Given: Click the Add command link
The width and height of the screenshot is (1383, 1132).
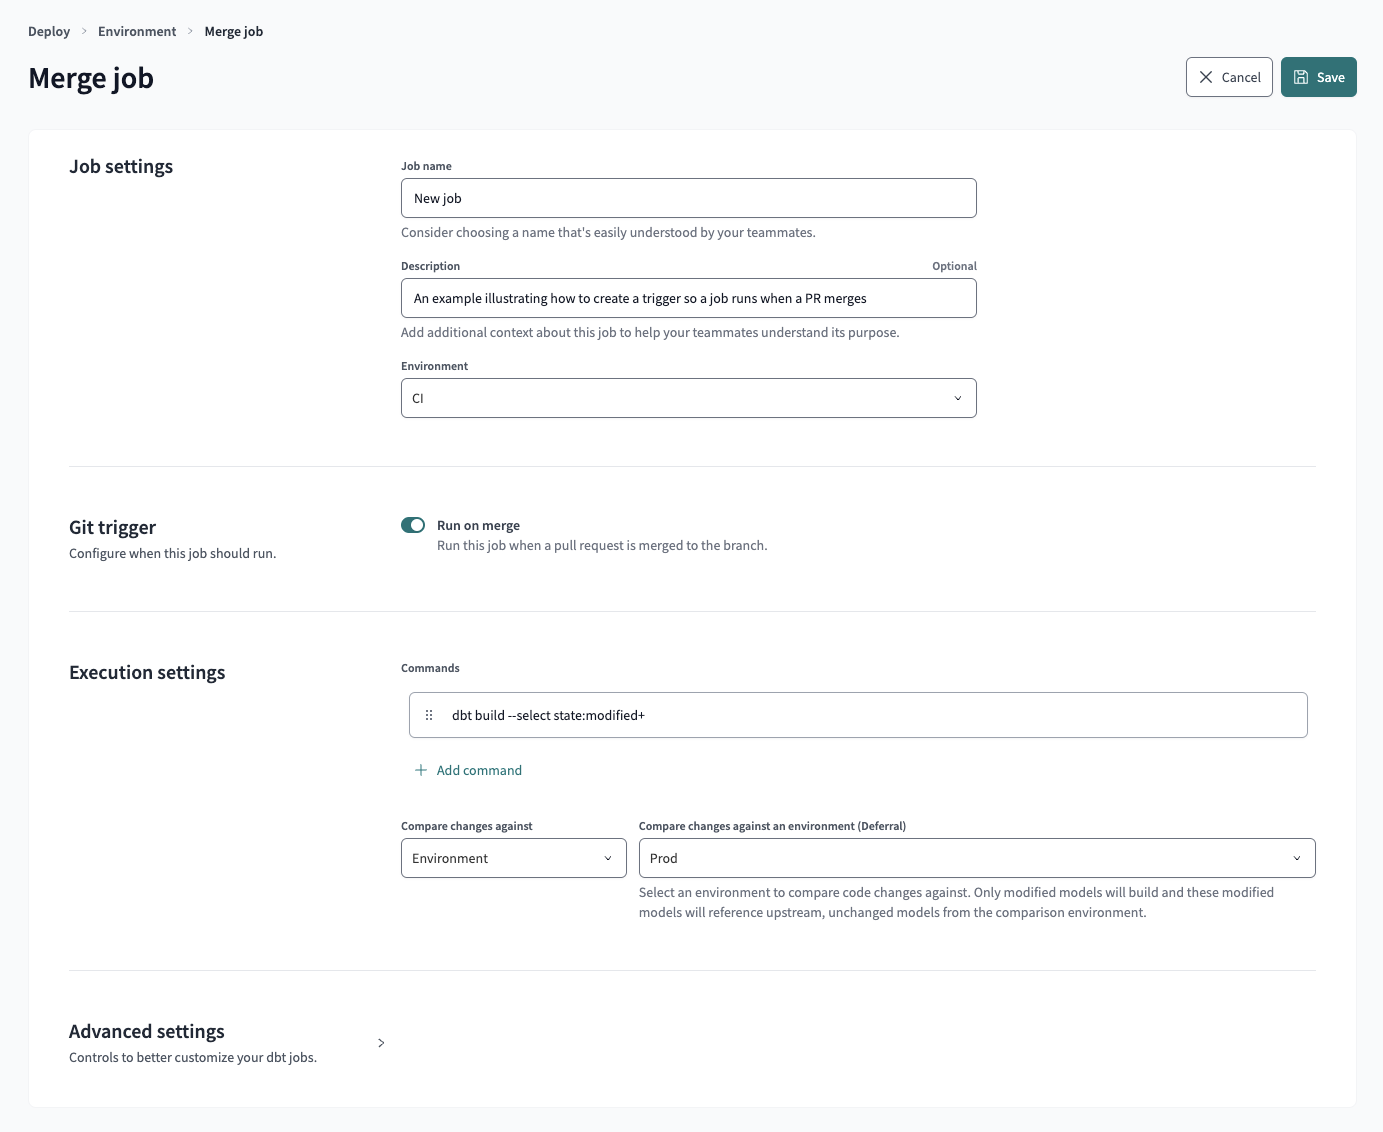Looking at the screenshot, I should [x=479, y=770].
